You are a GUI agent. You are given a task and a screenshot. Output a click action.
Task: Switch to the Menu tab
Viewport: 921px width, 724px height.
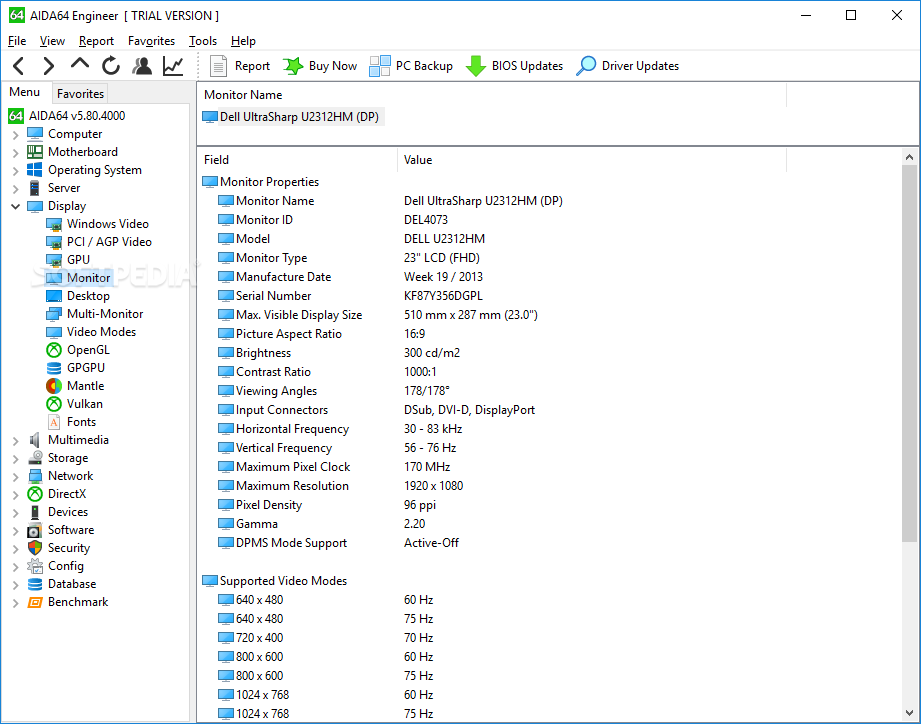click(25, 92)
